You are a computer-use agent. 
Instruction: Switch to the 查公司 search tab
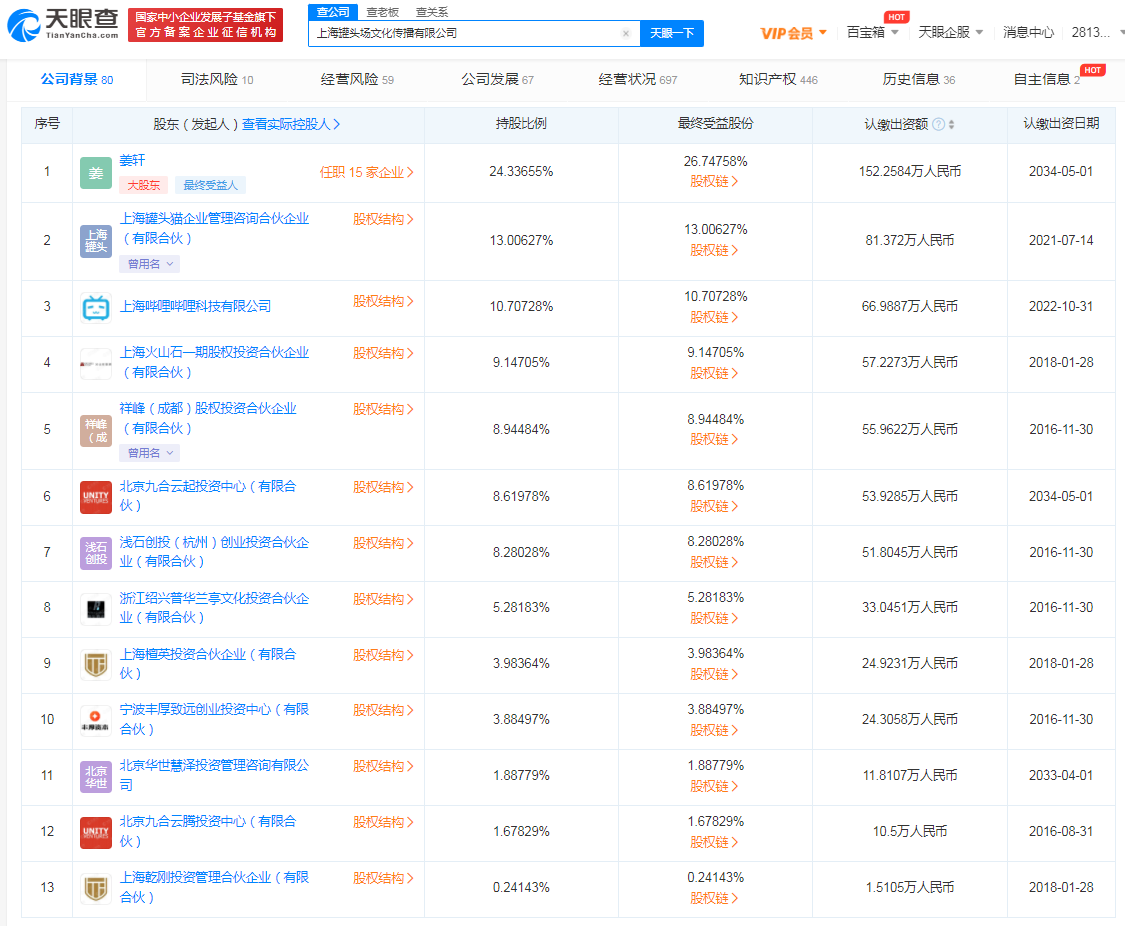[333, 11]
